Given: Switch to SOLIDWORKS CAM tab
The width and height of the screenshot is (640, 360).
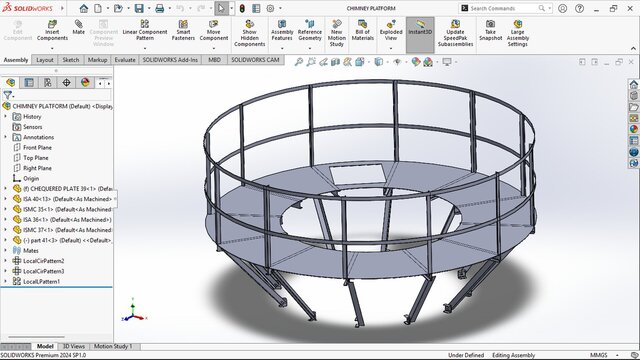Looking at the screenshot, I should [x=256, y=60].
